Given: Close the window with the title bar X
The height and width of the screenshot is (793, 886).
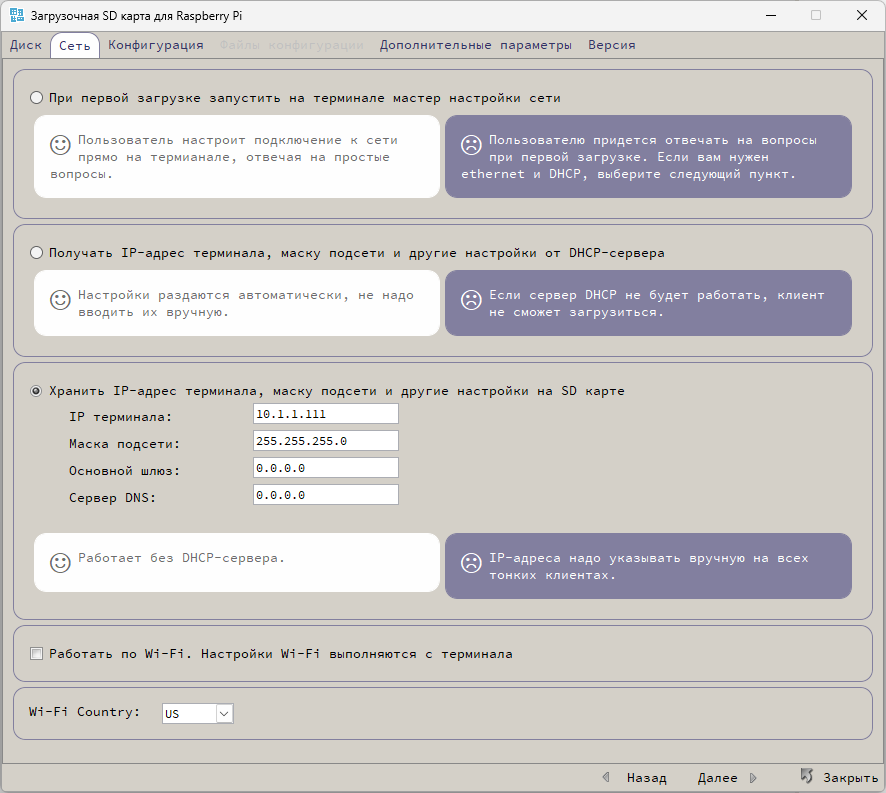Looking at the screenshot, I should 862,15.
